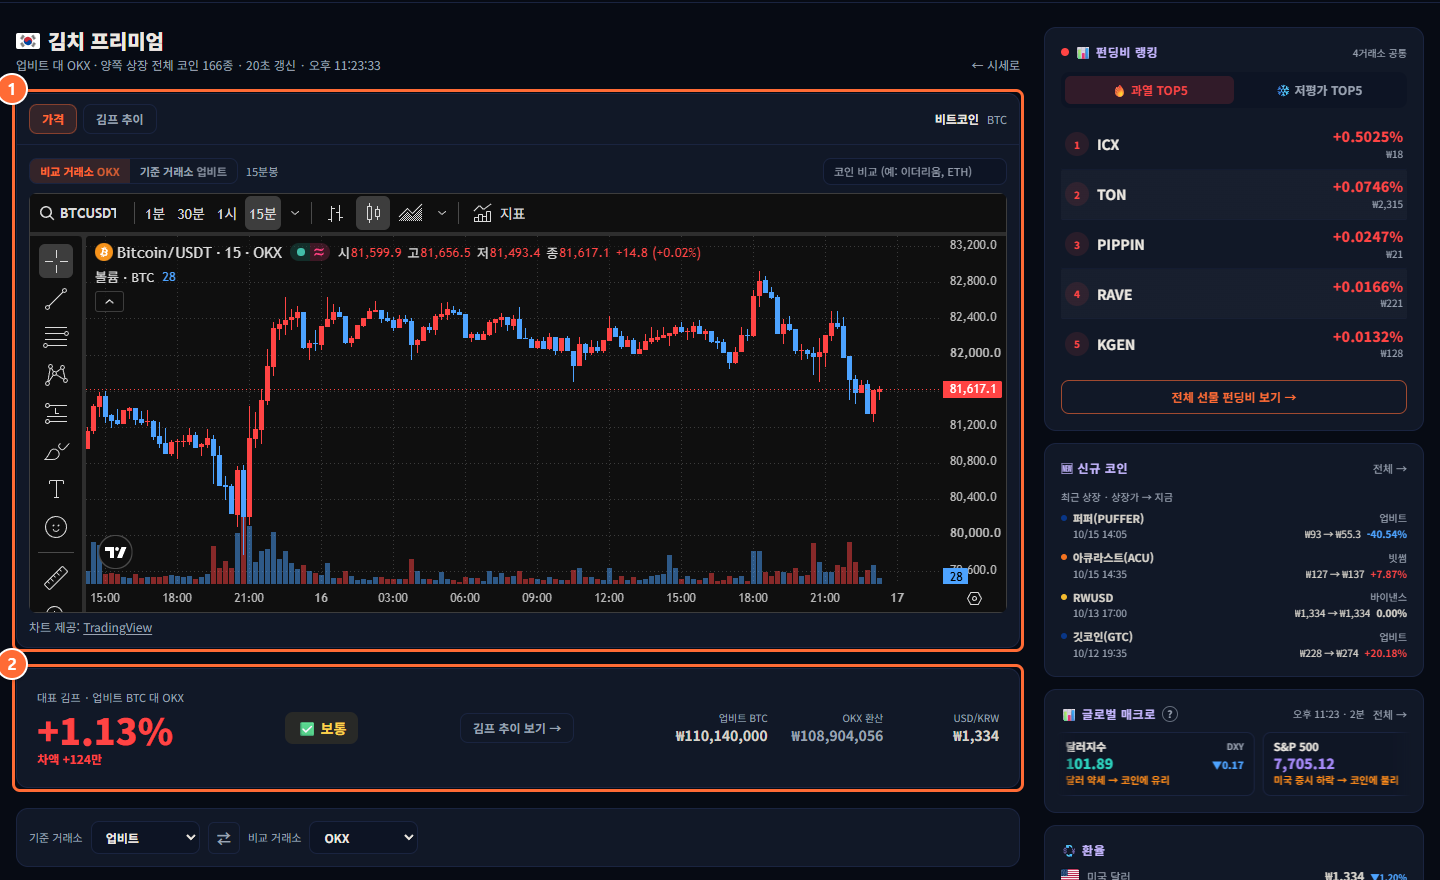Switch chart to area style
This screenshot has height=880, width=1440.
click(x=411, y=213)
